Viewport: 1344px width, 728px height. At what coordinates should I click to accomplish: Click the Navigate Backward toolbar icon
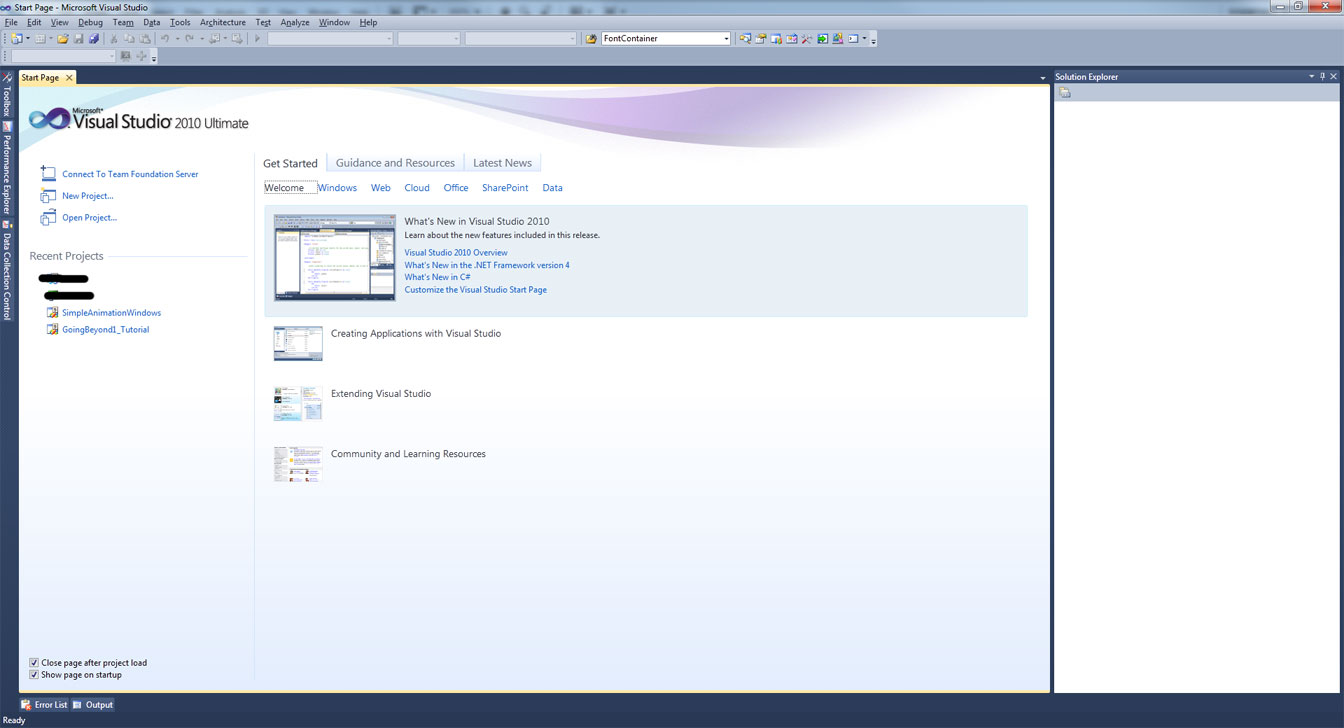click(x=214, y=39)
